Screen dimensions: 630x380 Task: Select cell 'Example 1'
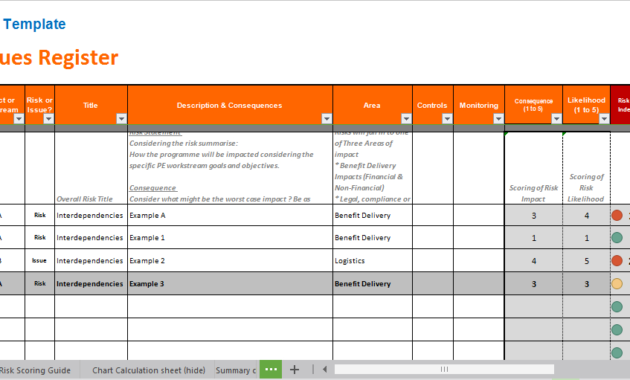(230, 237)
